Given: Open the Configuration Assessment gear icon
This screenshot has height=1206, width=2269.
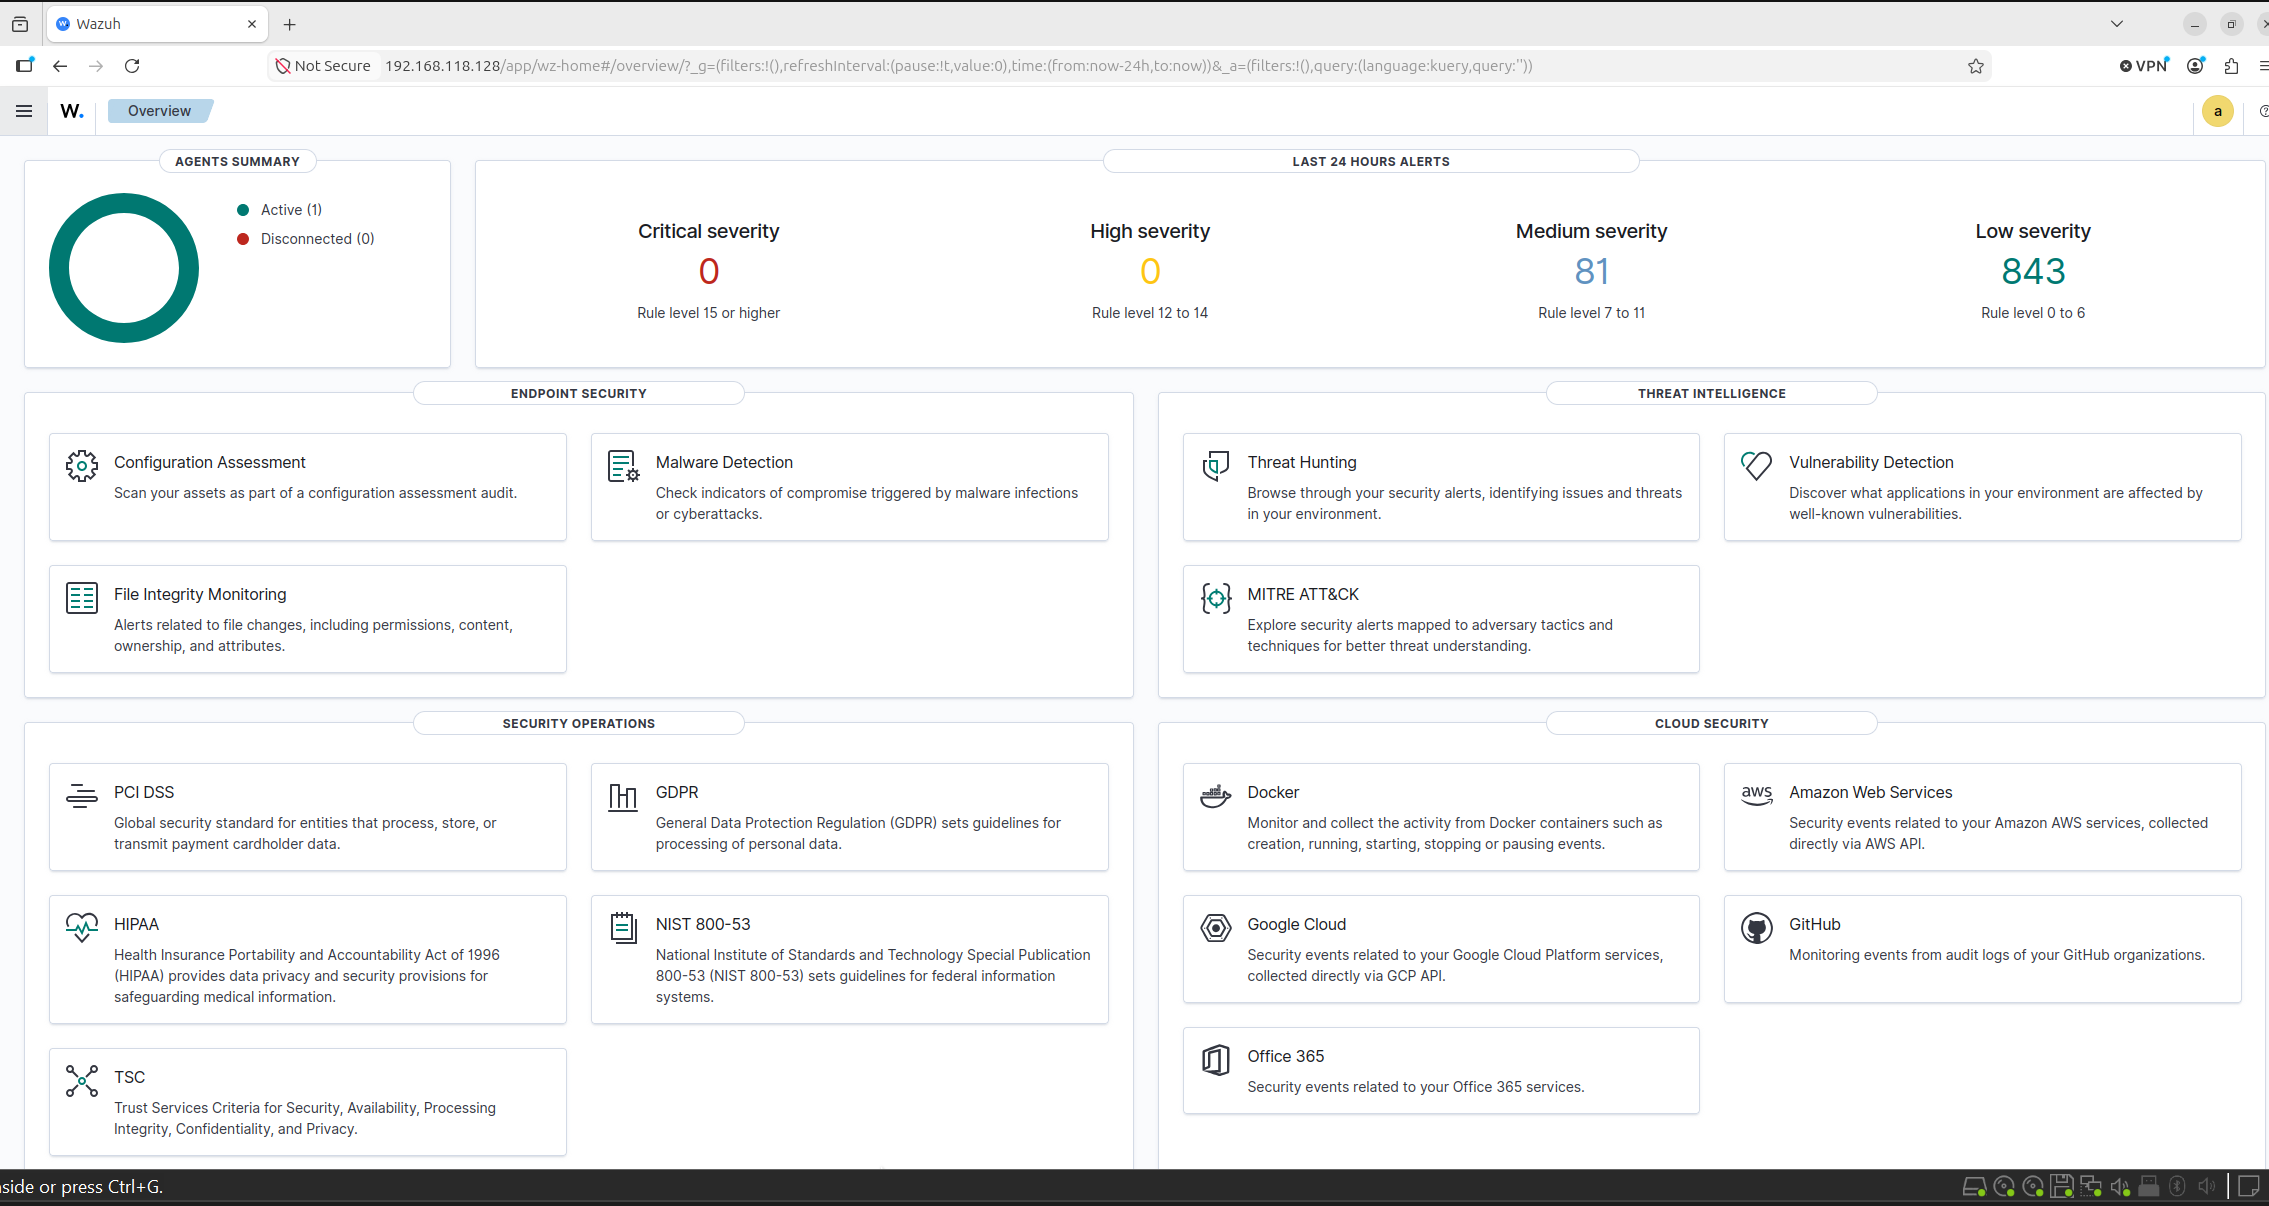Looking at the screenshot, I should click(82, 465).
